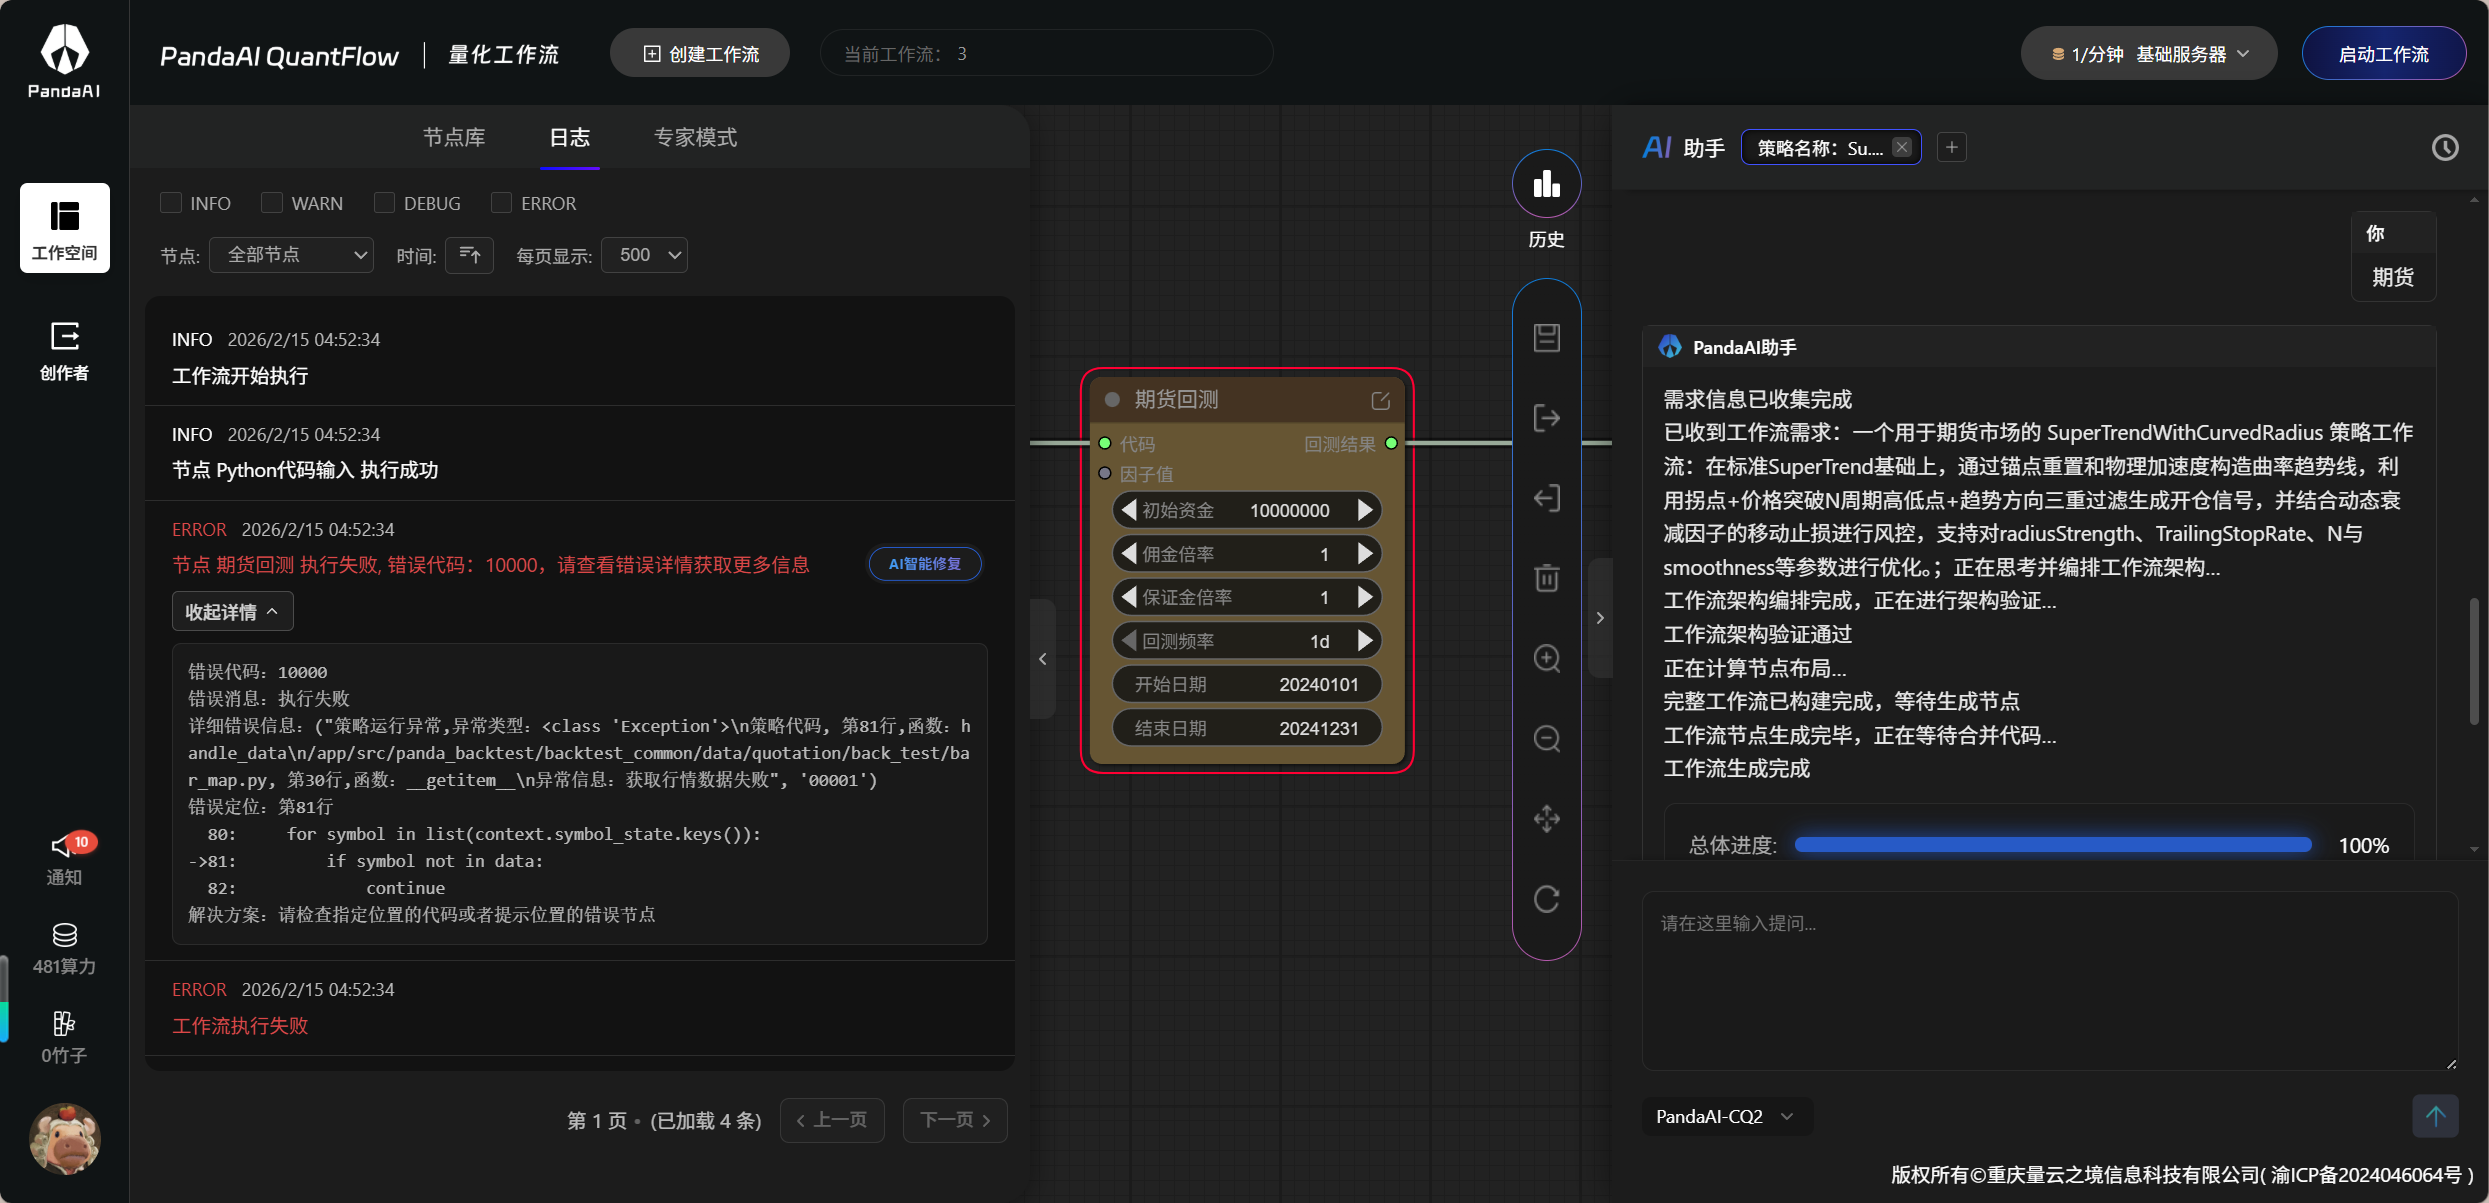Increase 佣金倍率 with right arrow
The image size is (2489, 1203).
1365,553
